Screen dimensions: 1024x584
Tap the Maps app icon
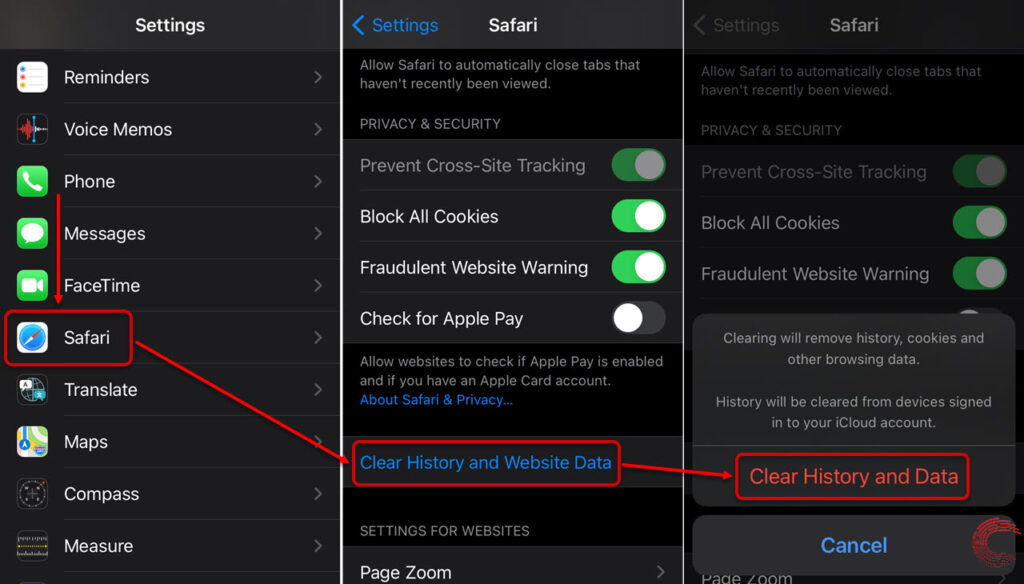coord(32,442)
